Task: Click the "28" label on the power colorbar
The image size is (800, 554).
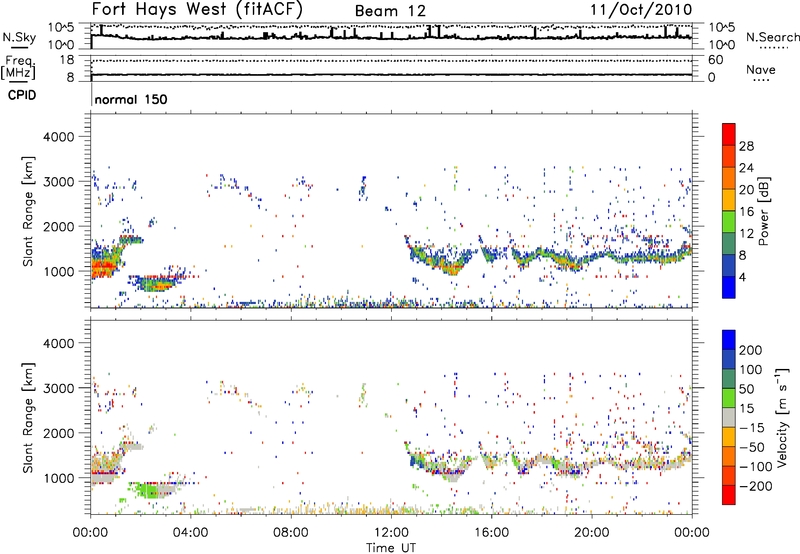Action: [746, 146]
